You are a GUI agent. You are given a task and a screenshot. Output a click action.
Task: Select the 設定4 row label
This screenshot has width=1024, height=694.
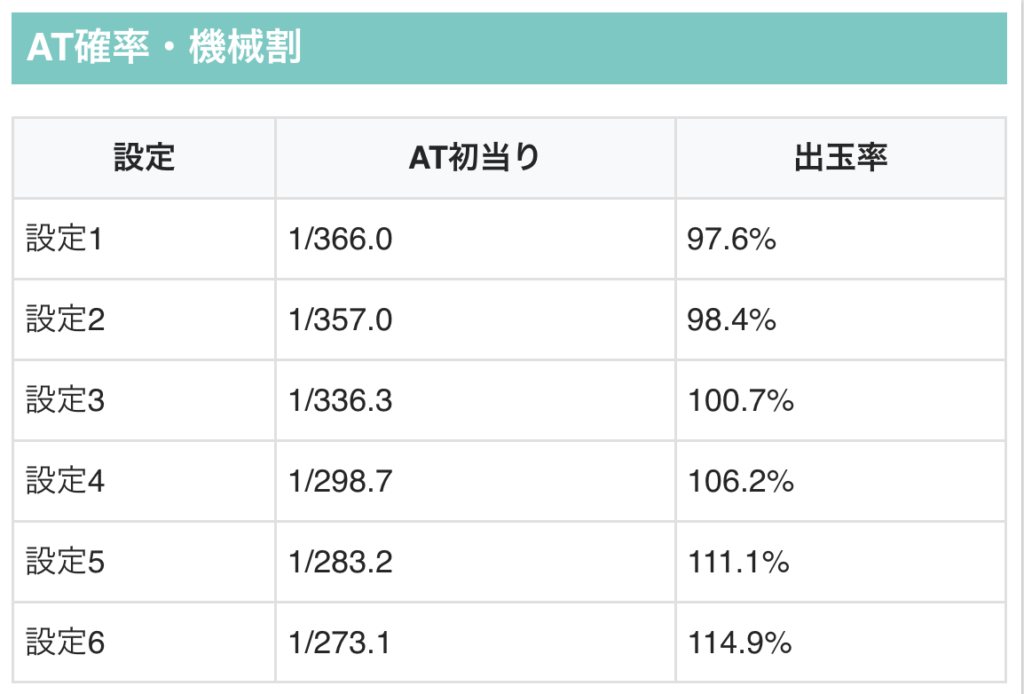[65, 482]
